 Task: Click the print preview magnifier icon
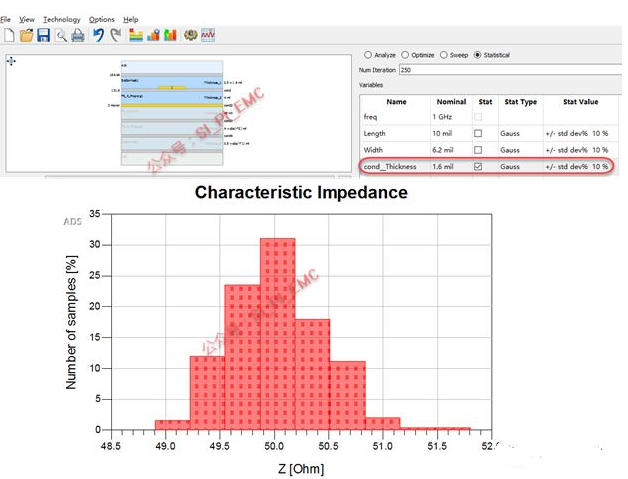tap(61, 36)
